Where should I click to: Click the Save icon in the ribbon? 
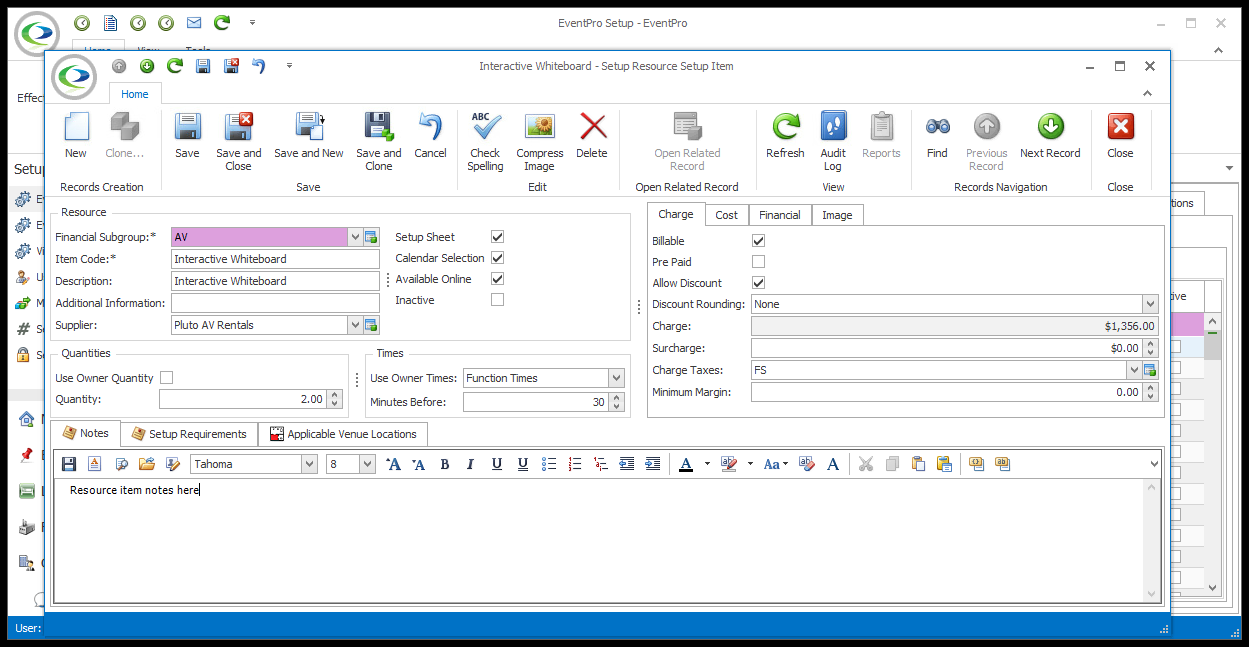click(187, 127)
